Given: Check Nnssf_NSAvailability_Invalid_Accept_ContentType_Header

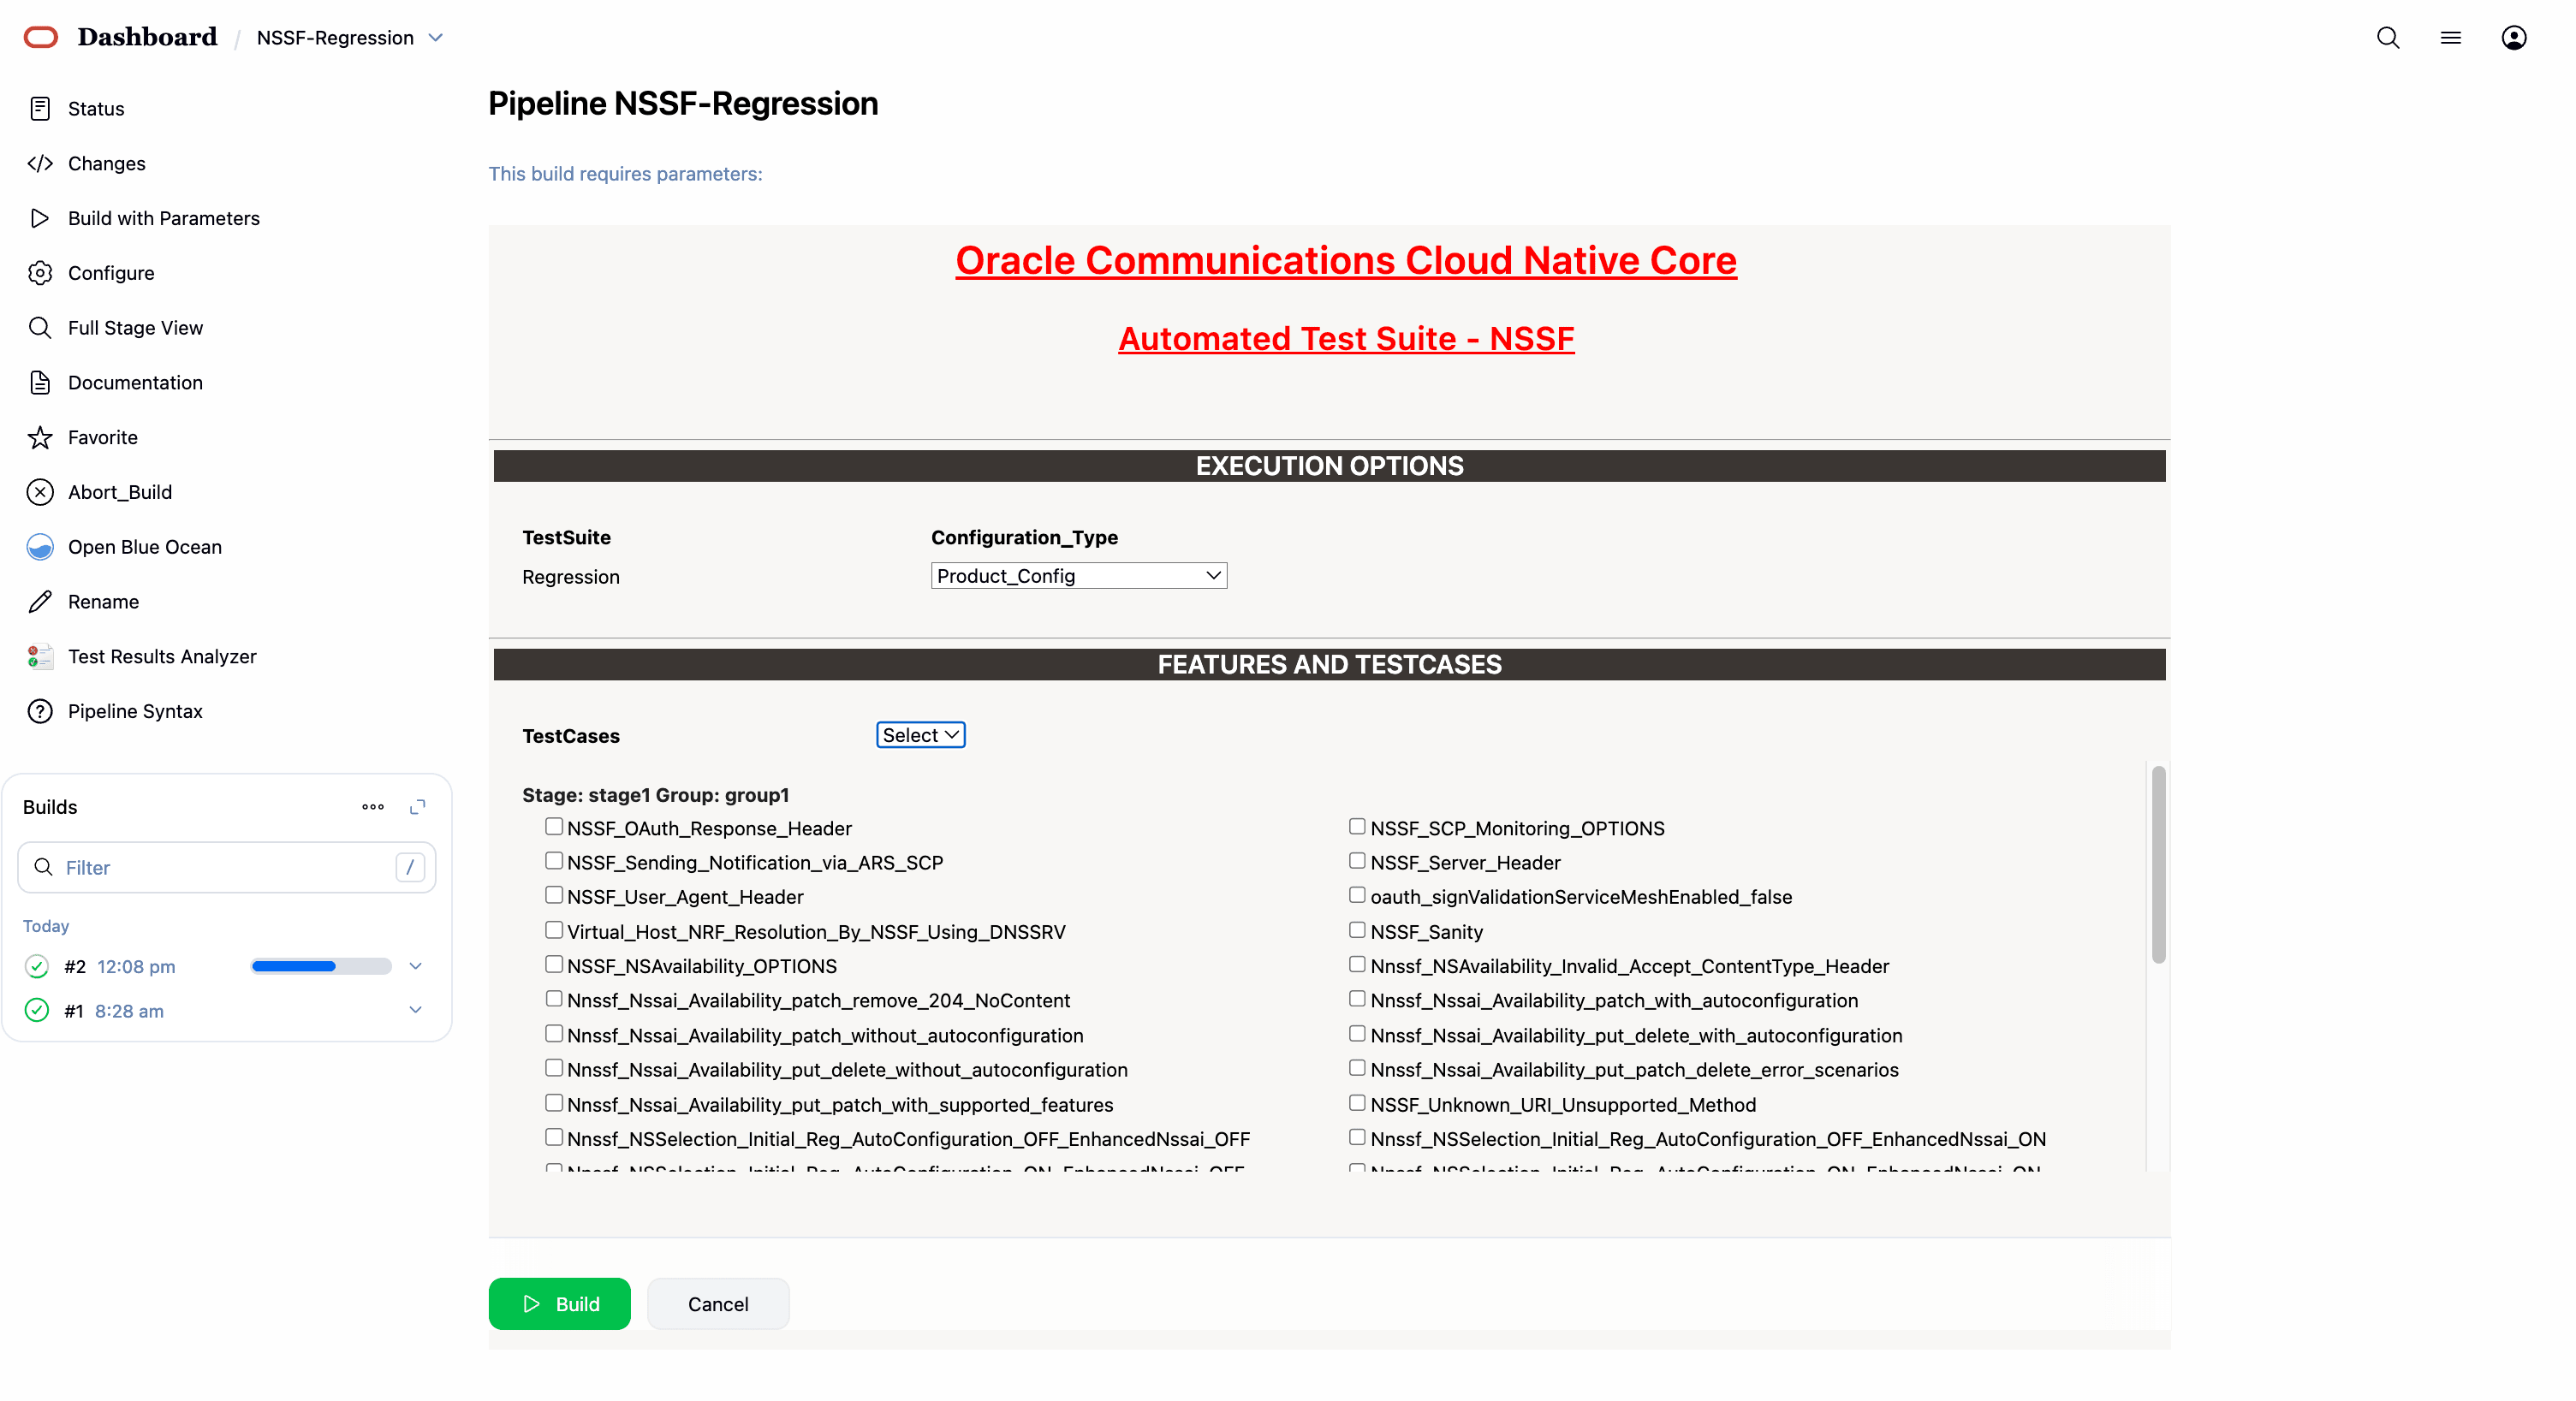Looking at the screenshot, I should tap(1357, 964).
